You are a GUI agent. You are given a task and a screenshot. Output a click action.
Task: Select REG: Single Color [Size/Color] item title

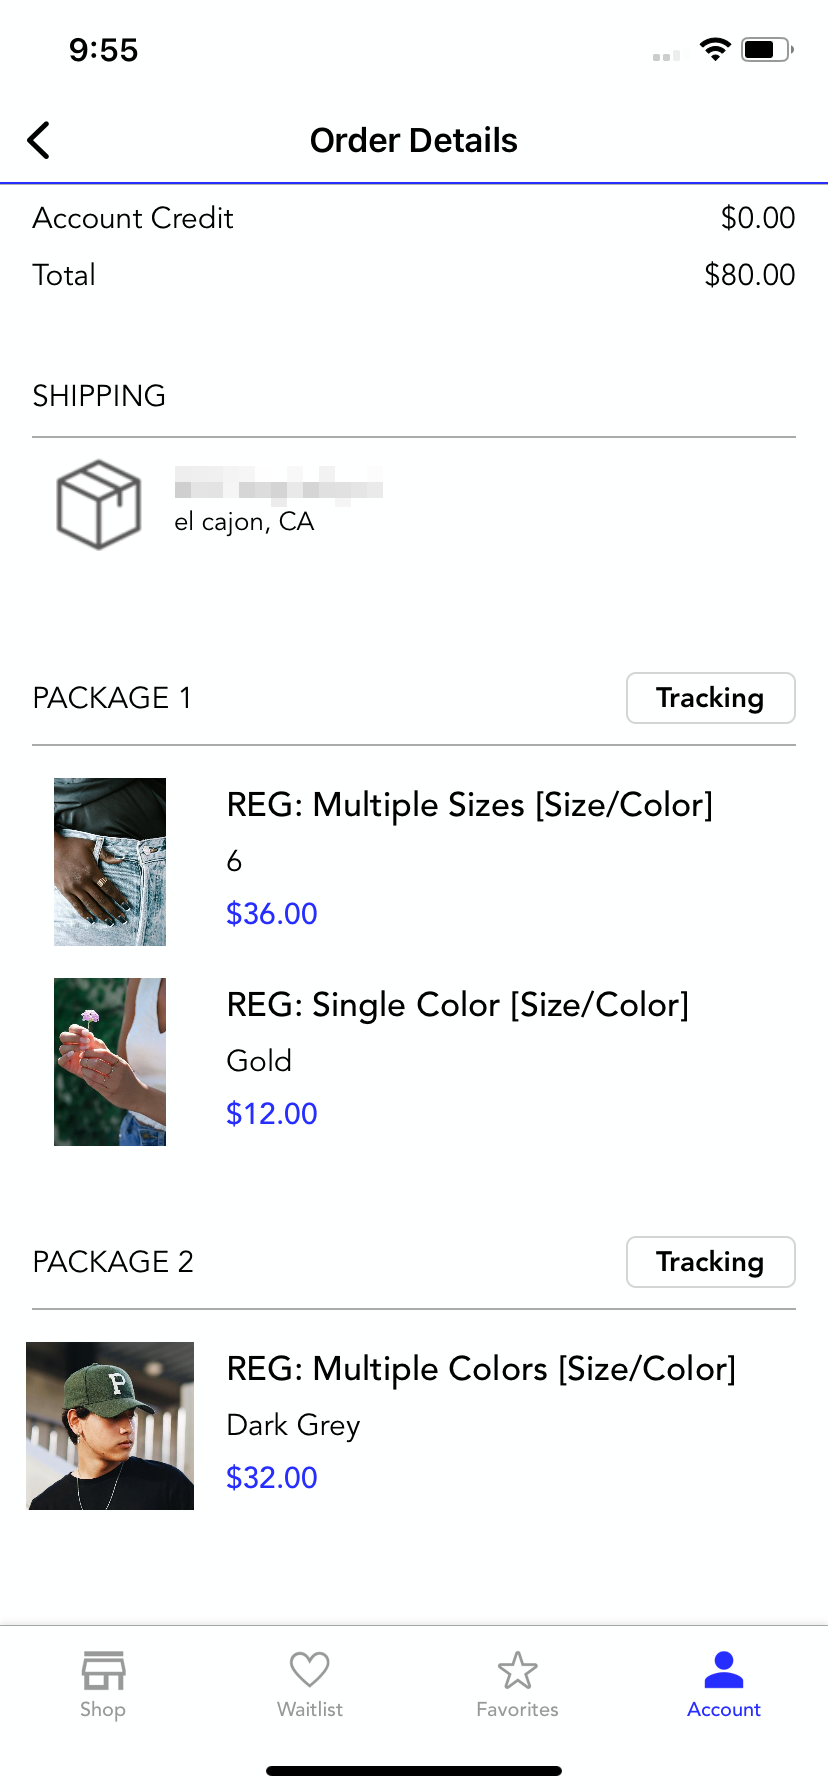458,1005
